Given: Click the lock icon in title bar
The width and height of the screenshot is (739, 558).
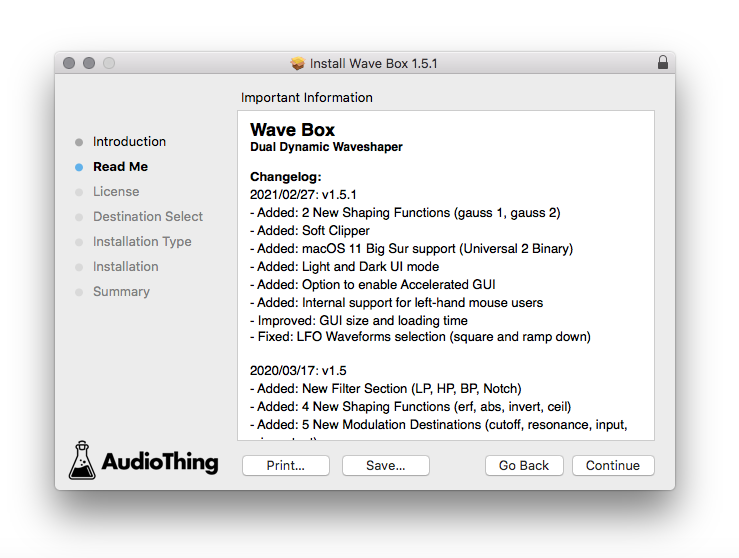Looking at the screenshot, I should point(662,63).
